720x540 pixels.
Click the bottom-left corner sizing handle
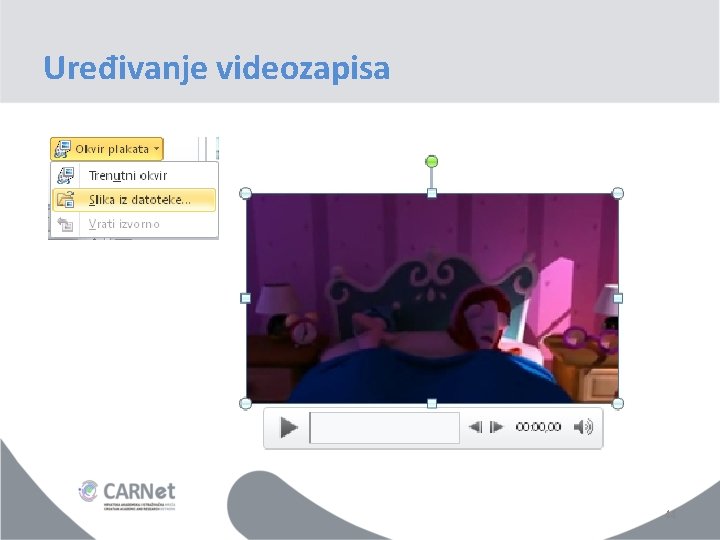[246, 404]
